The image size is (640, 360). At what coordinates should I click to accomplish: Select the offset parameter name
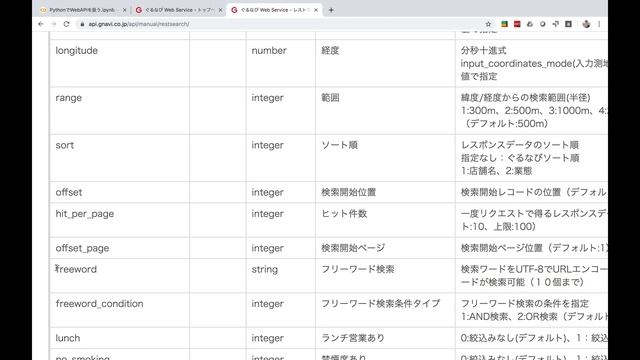click(69, 192)
